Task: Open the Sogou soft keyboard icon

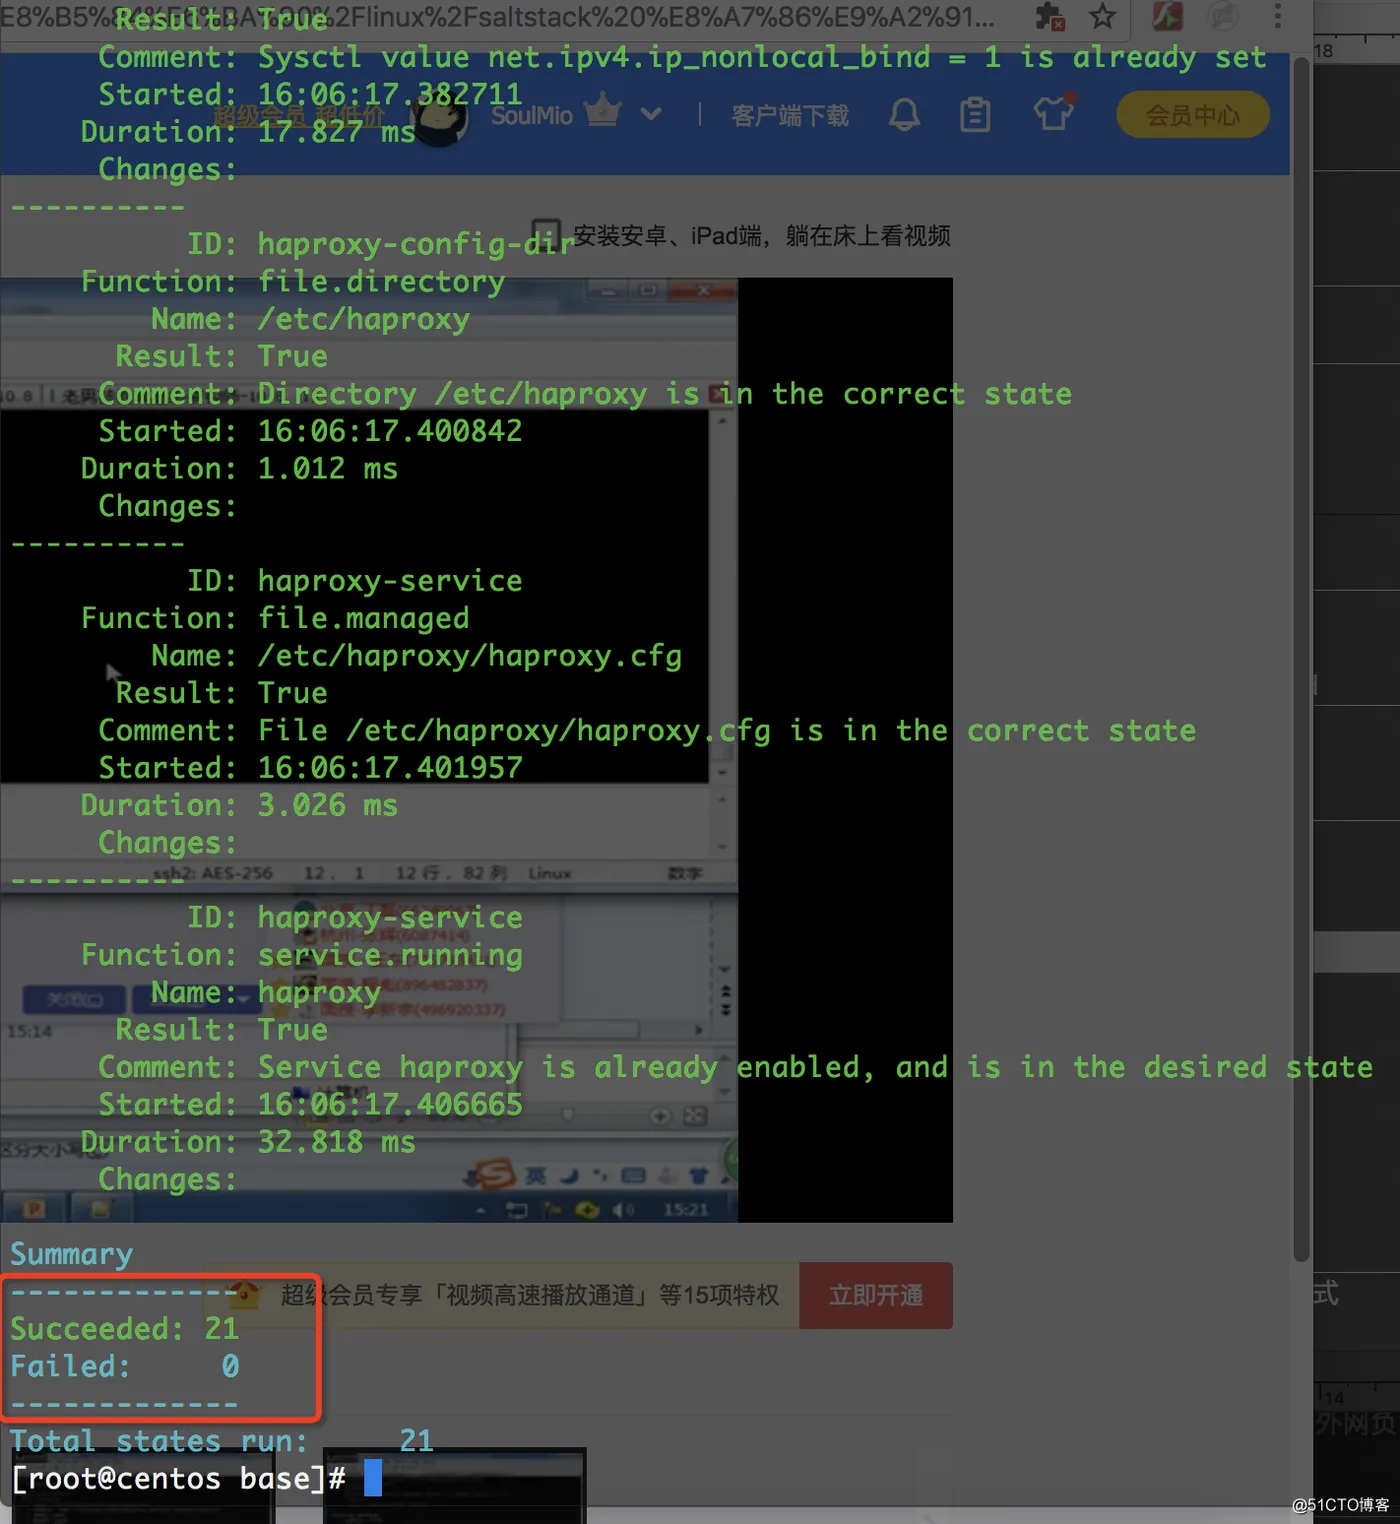Action: (x=633, y=1176)
